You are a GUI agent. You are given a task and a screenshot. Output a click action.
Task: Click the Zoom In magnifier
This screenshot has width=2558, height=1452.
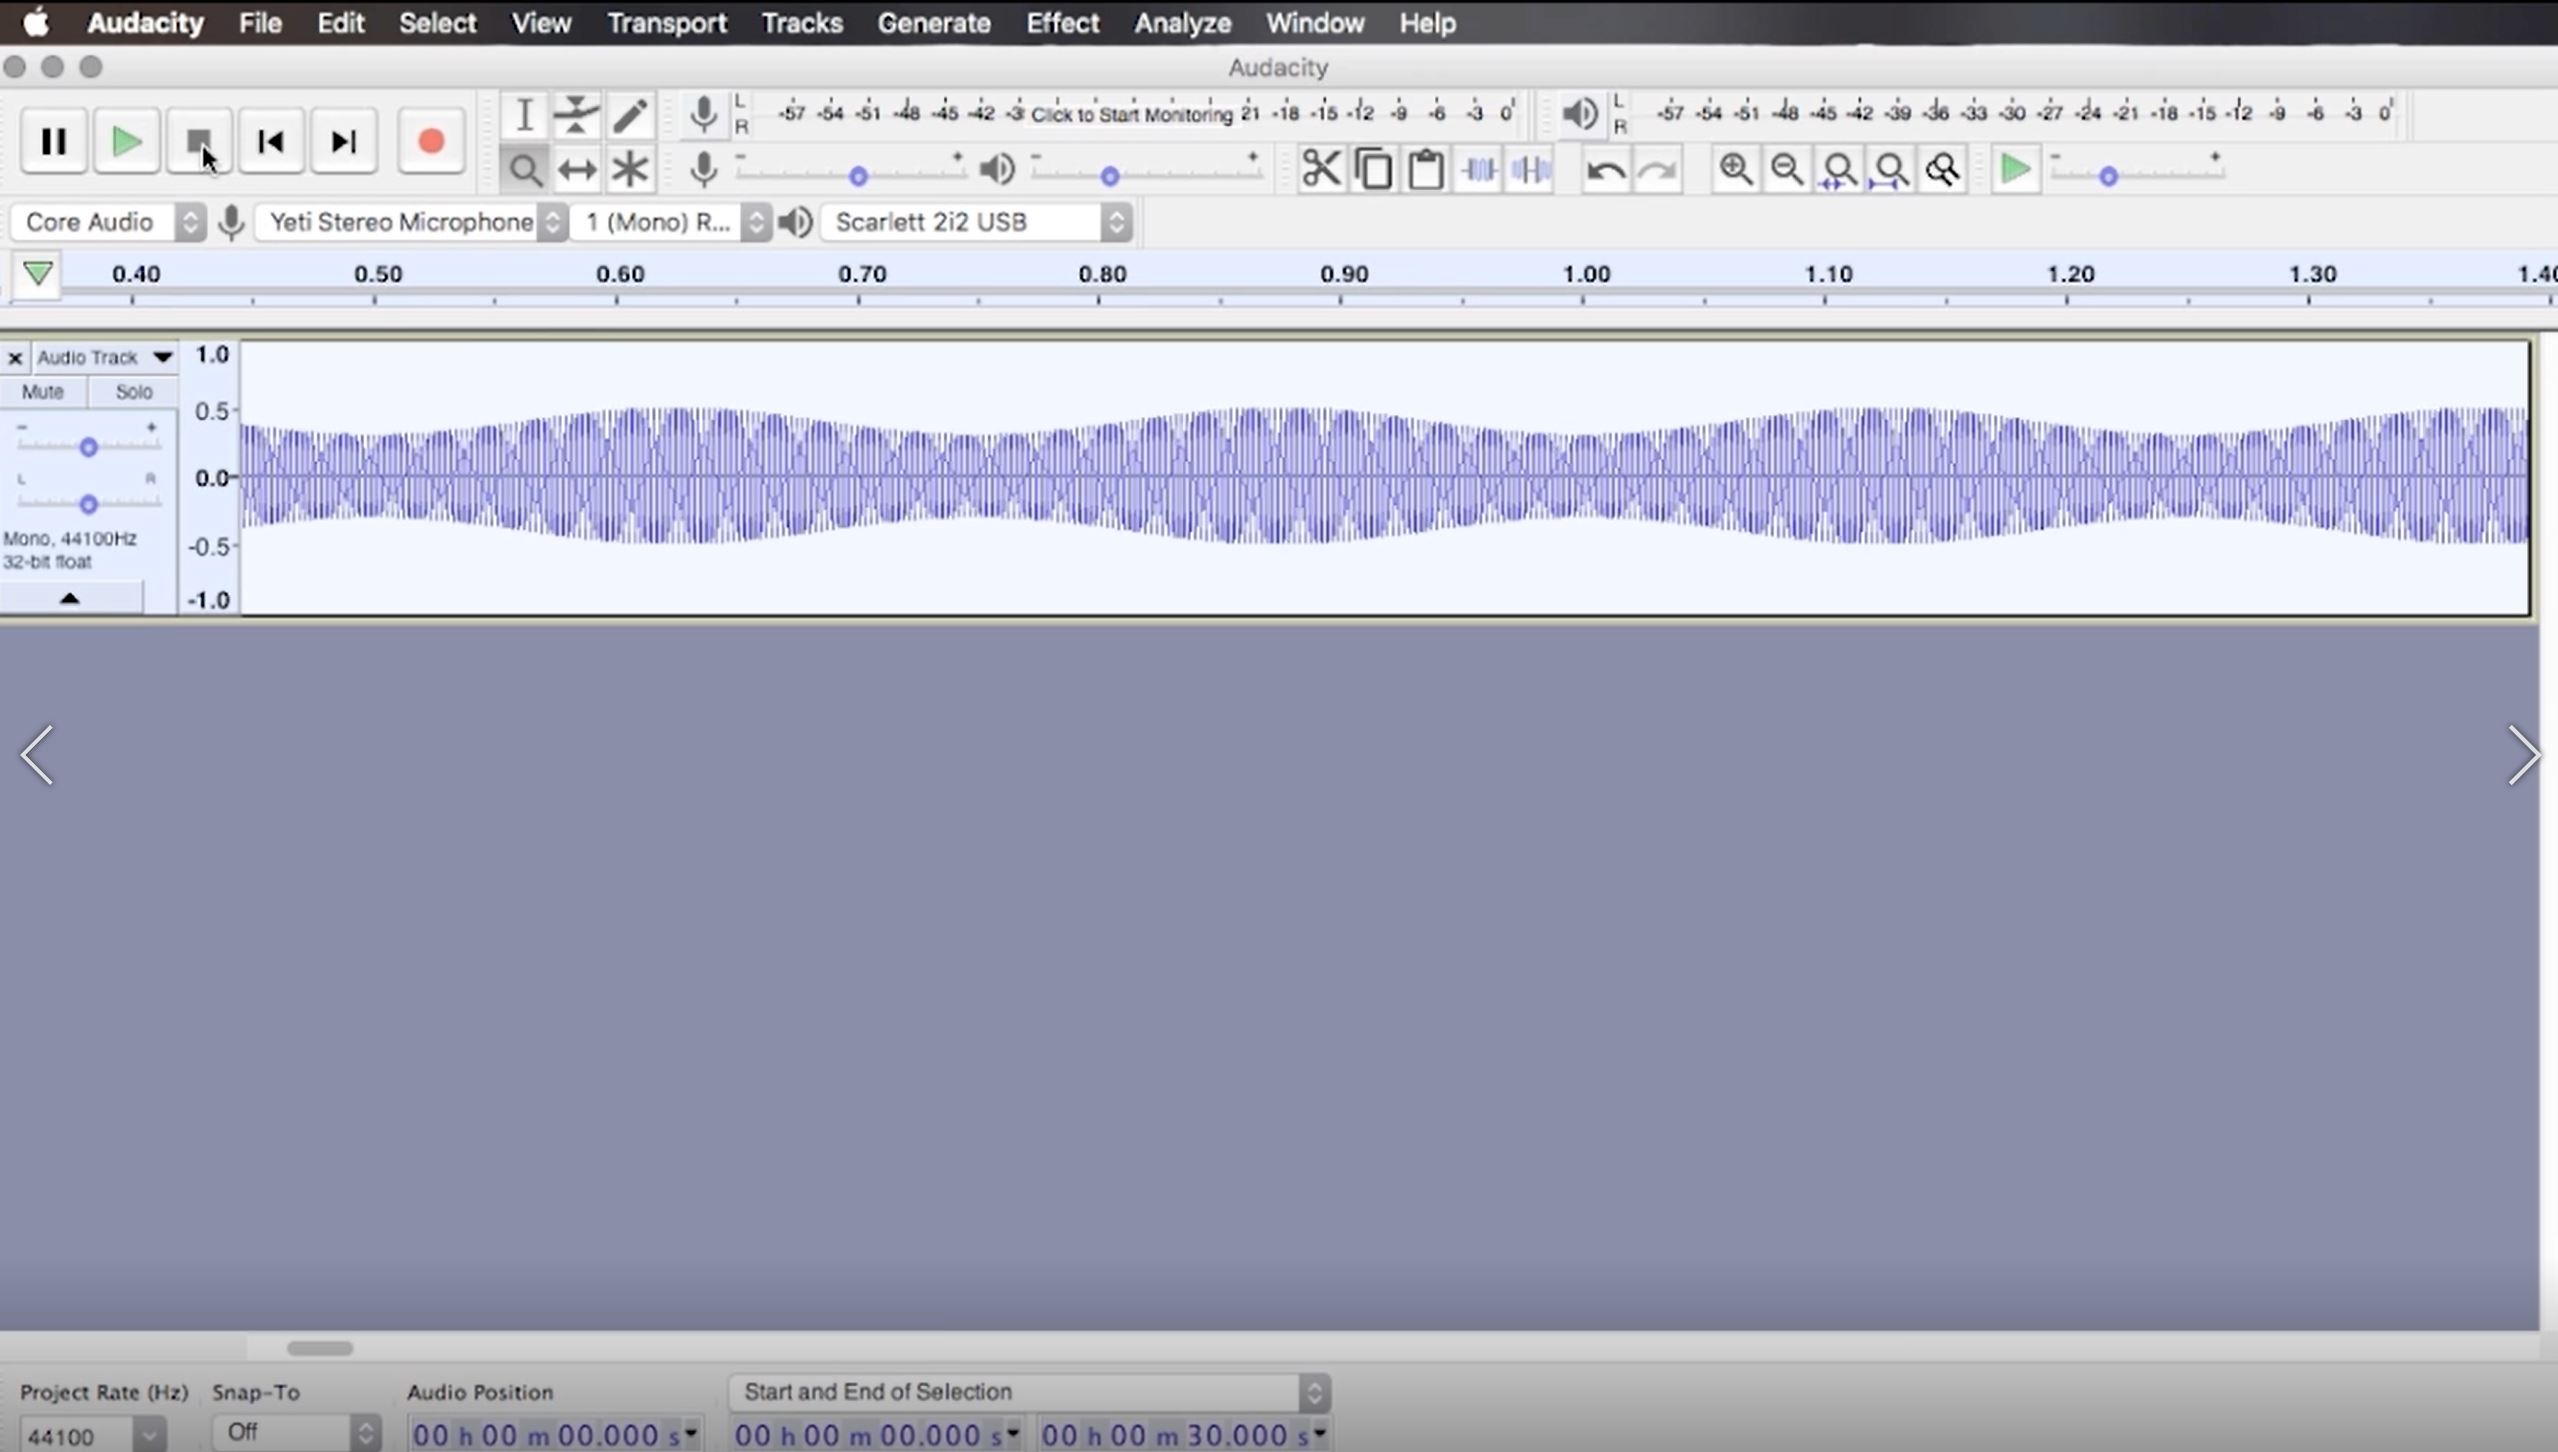coord(1735,169)
